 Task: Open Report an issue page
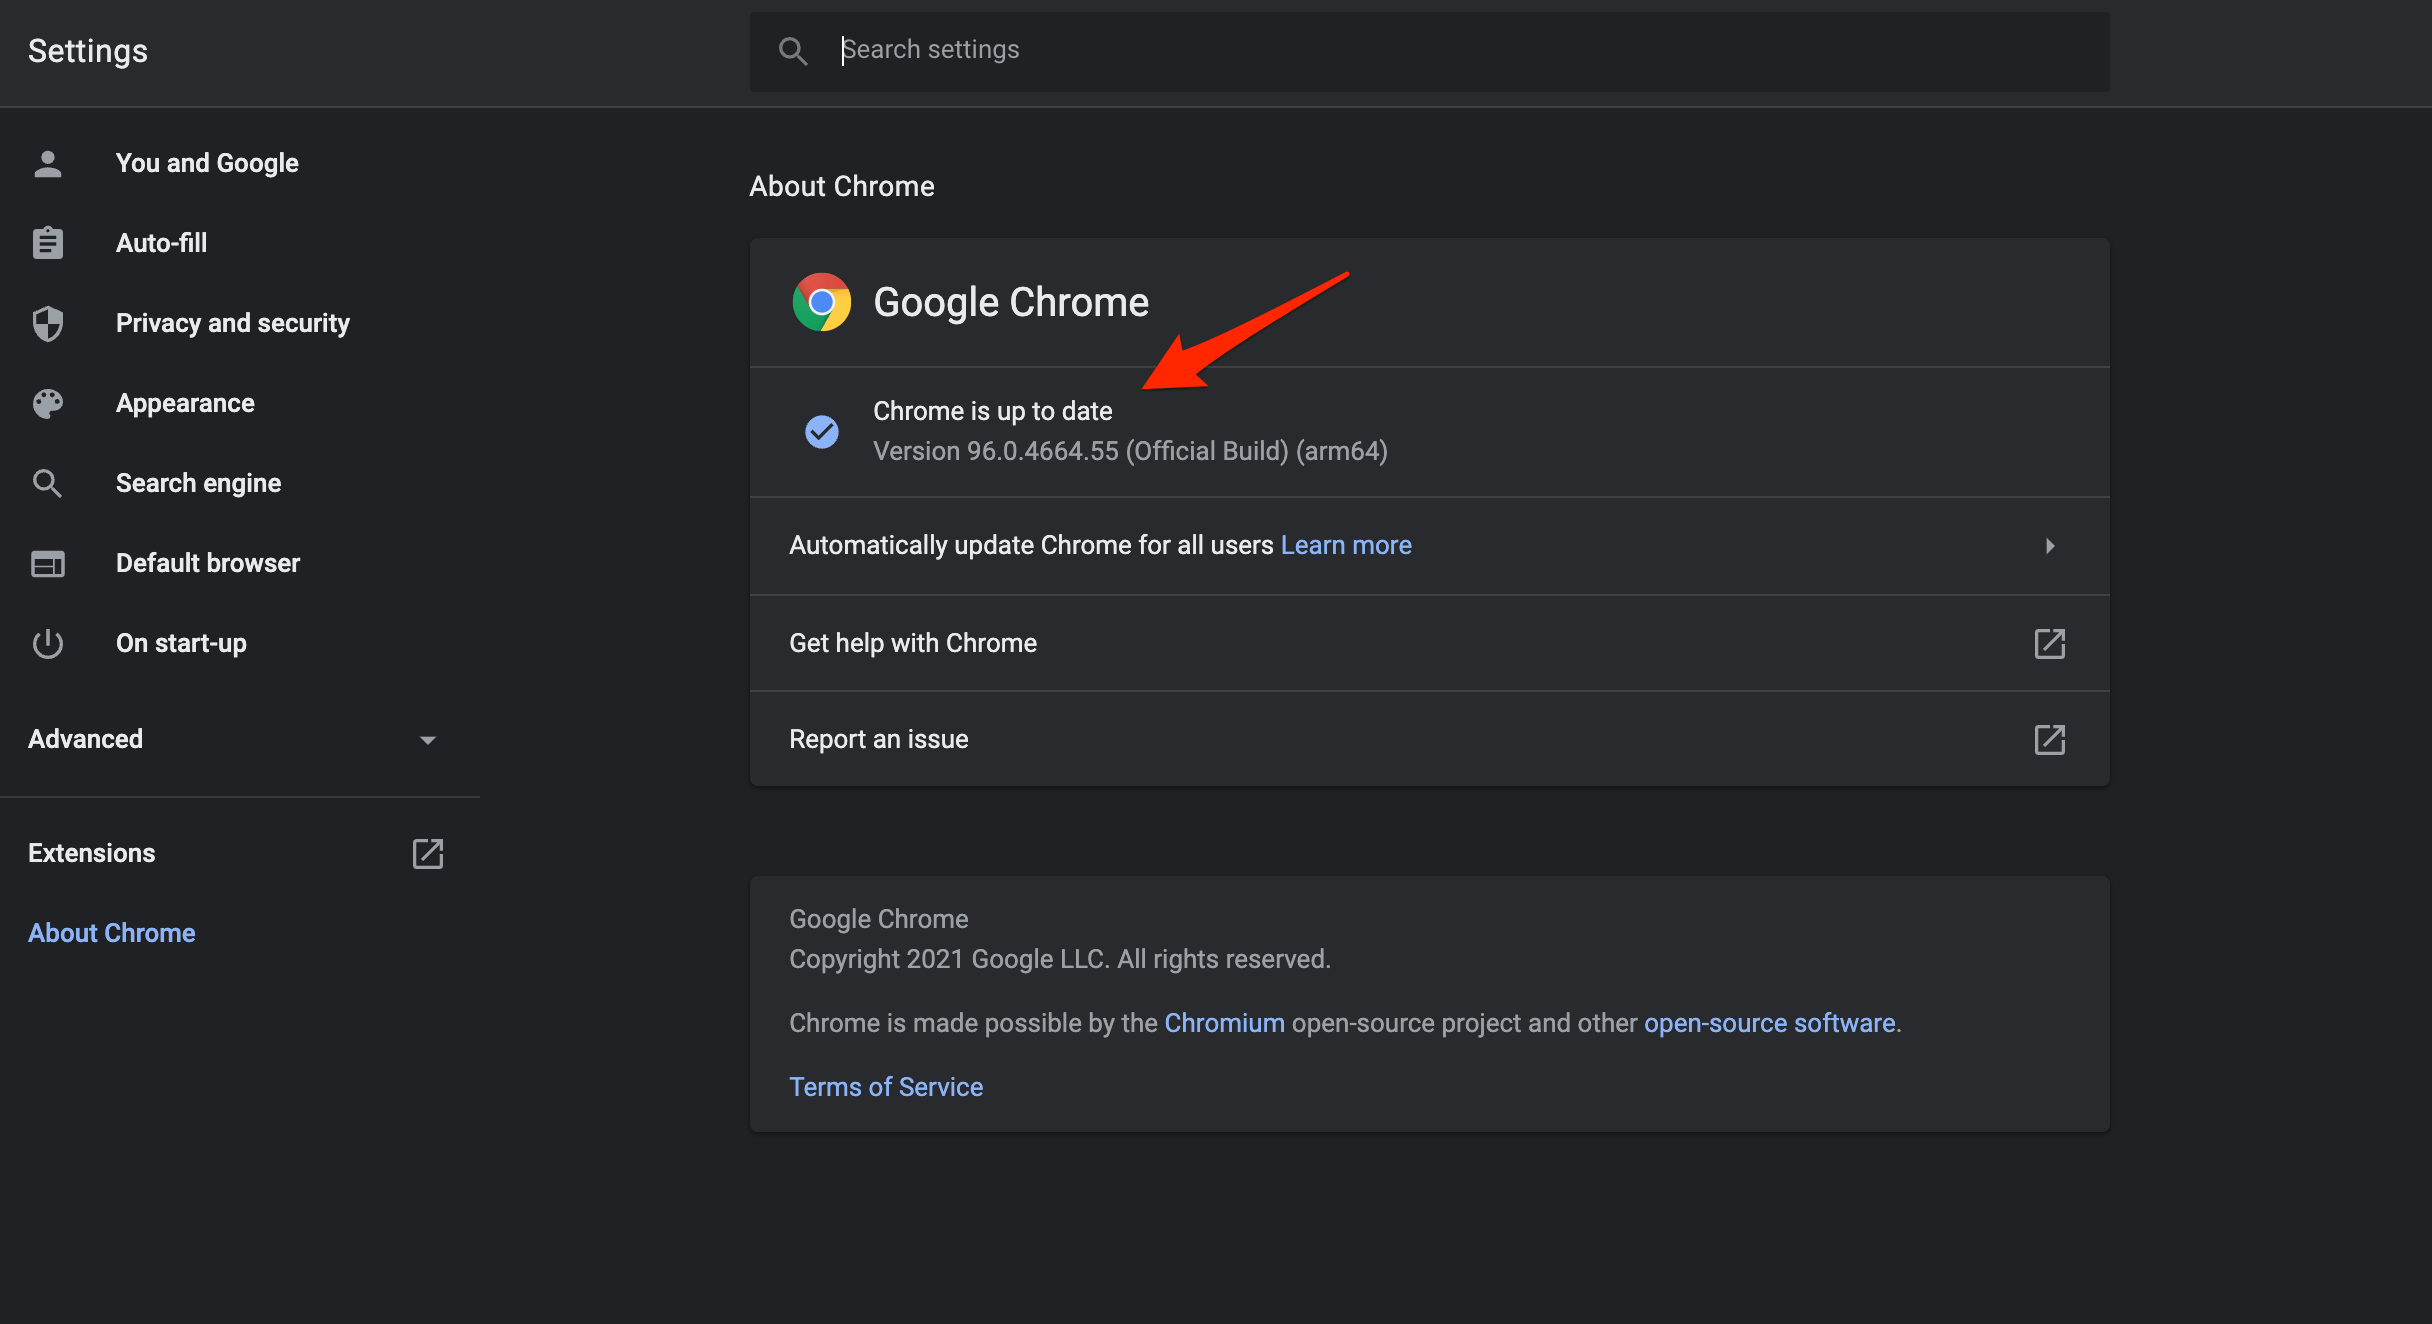1428,737
